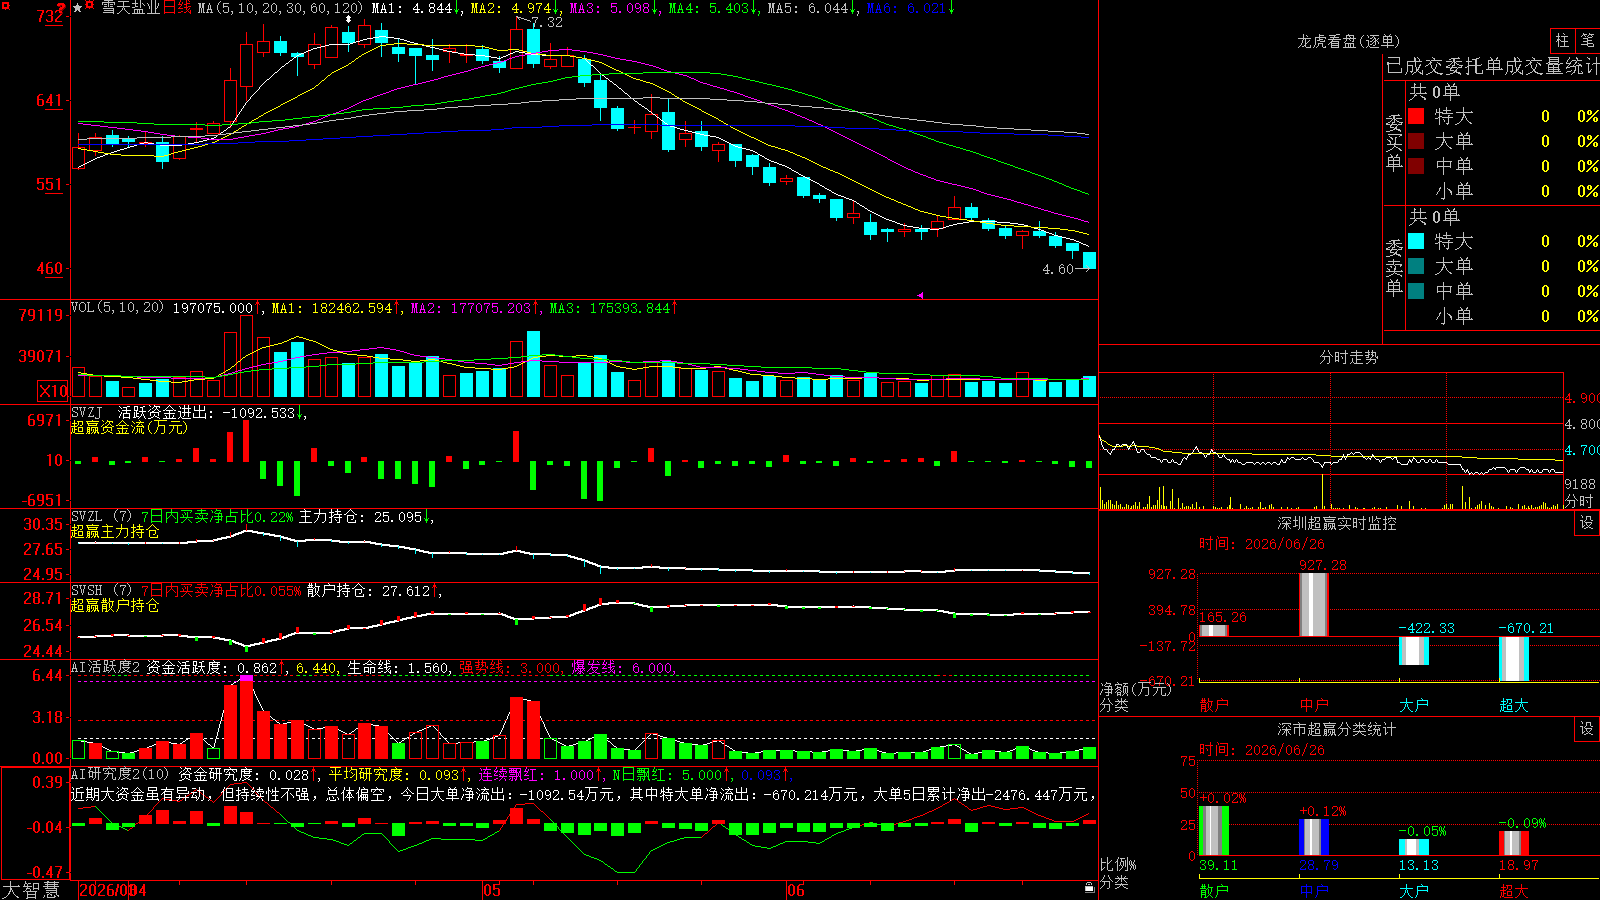
Task: Click the 9188 volume label in 分时走势
Action: 1580,484
